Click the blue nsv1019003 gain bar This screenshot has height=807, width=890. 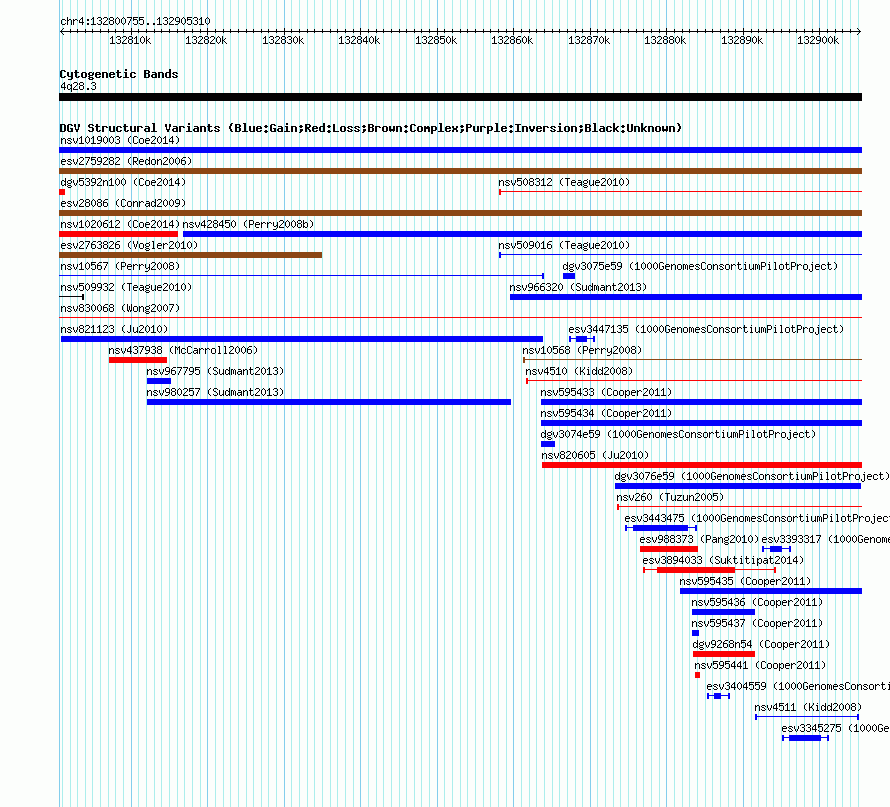point(460,150)
